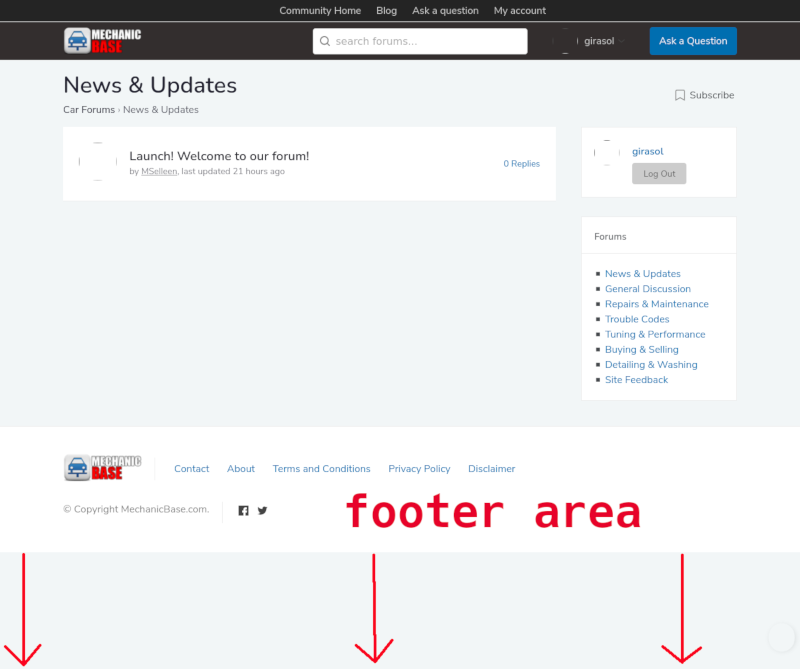Click the Subscribe link
Screen dimensions: 800x669
click(712, 95)
